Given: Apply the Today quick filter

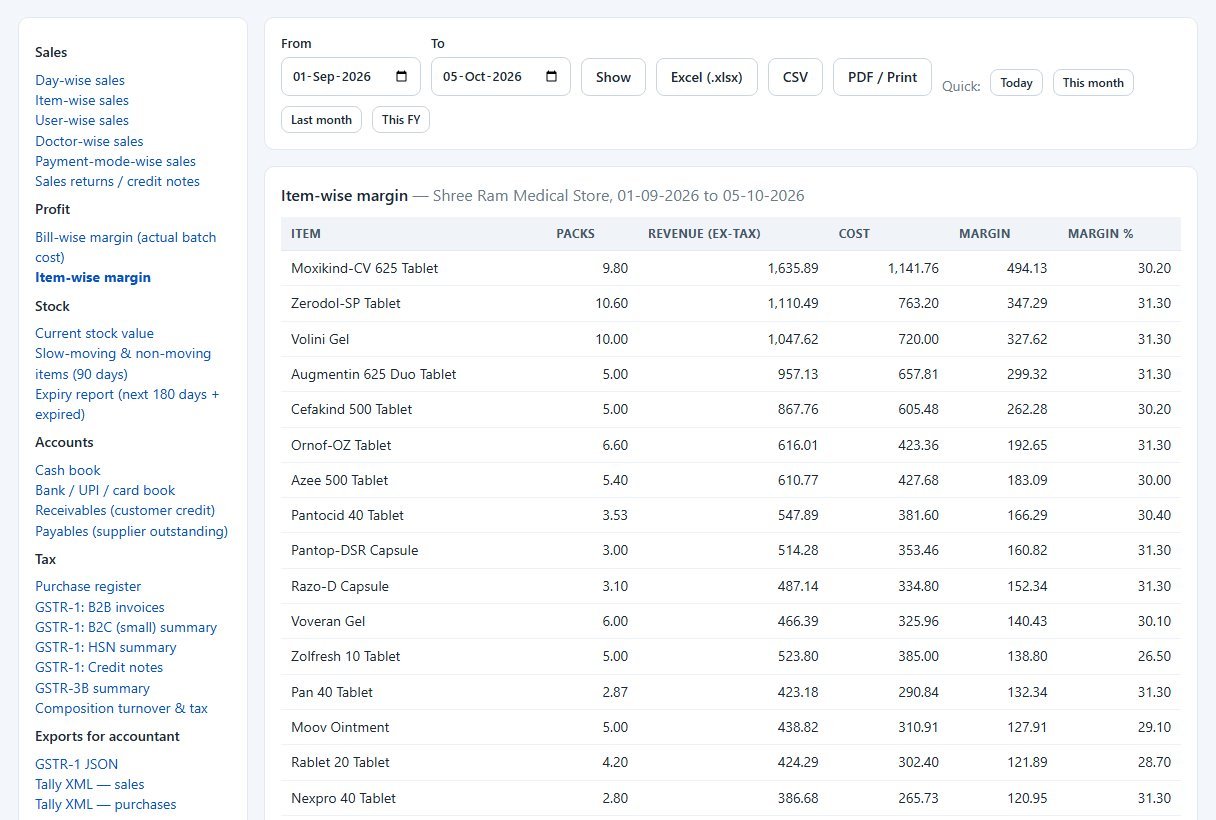Looking at the screenshot, I should click(x=1016, y=83).
